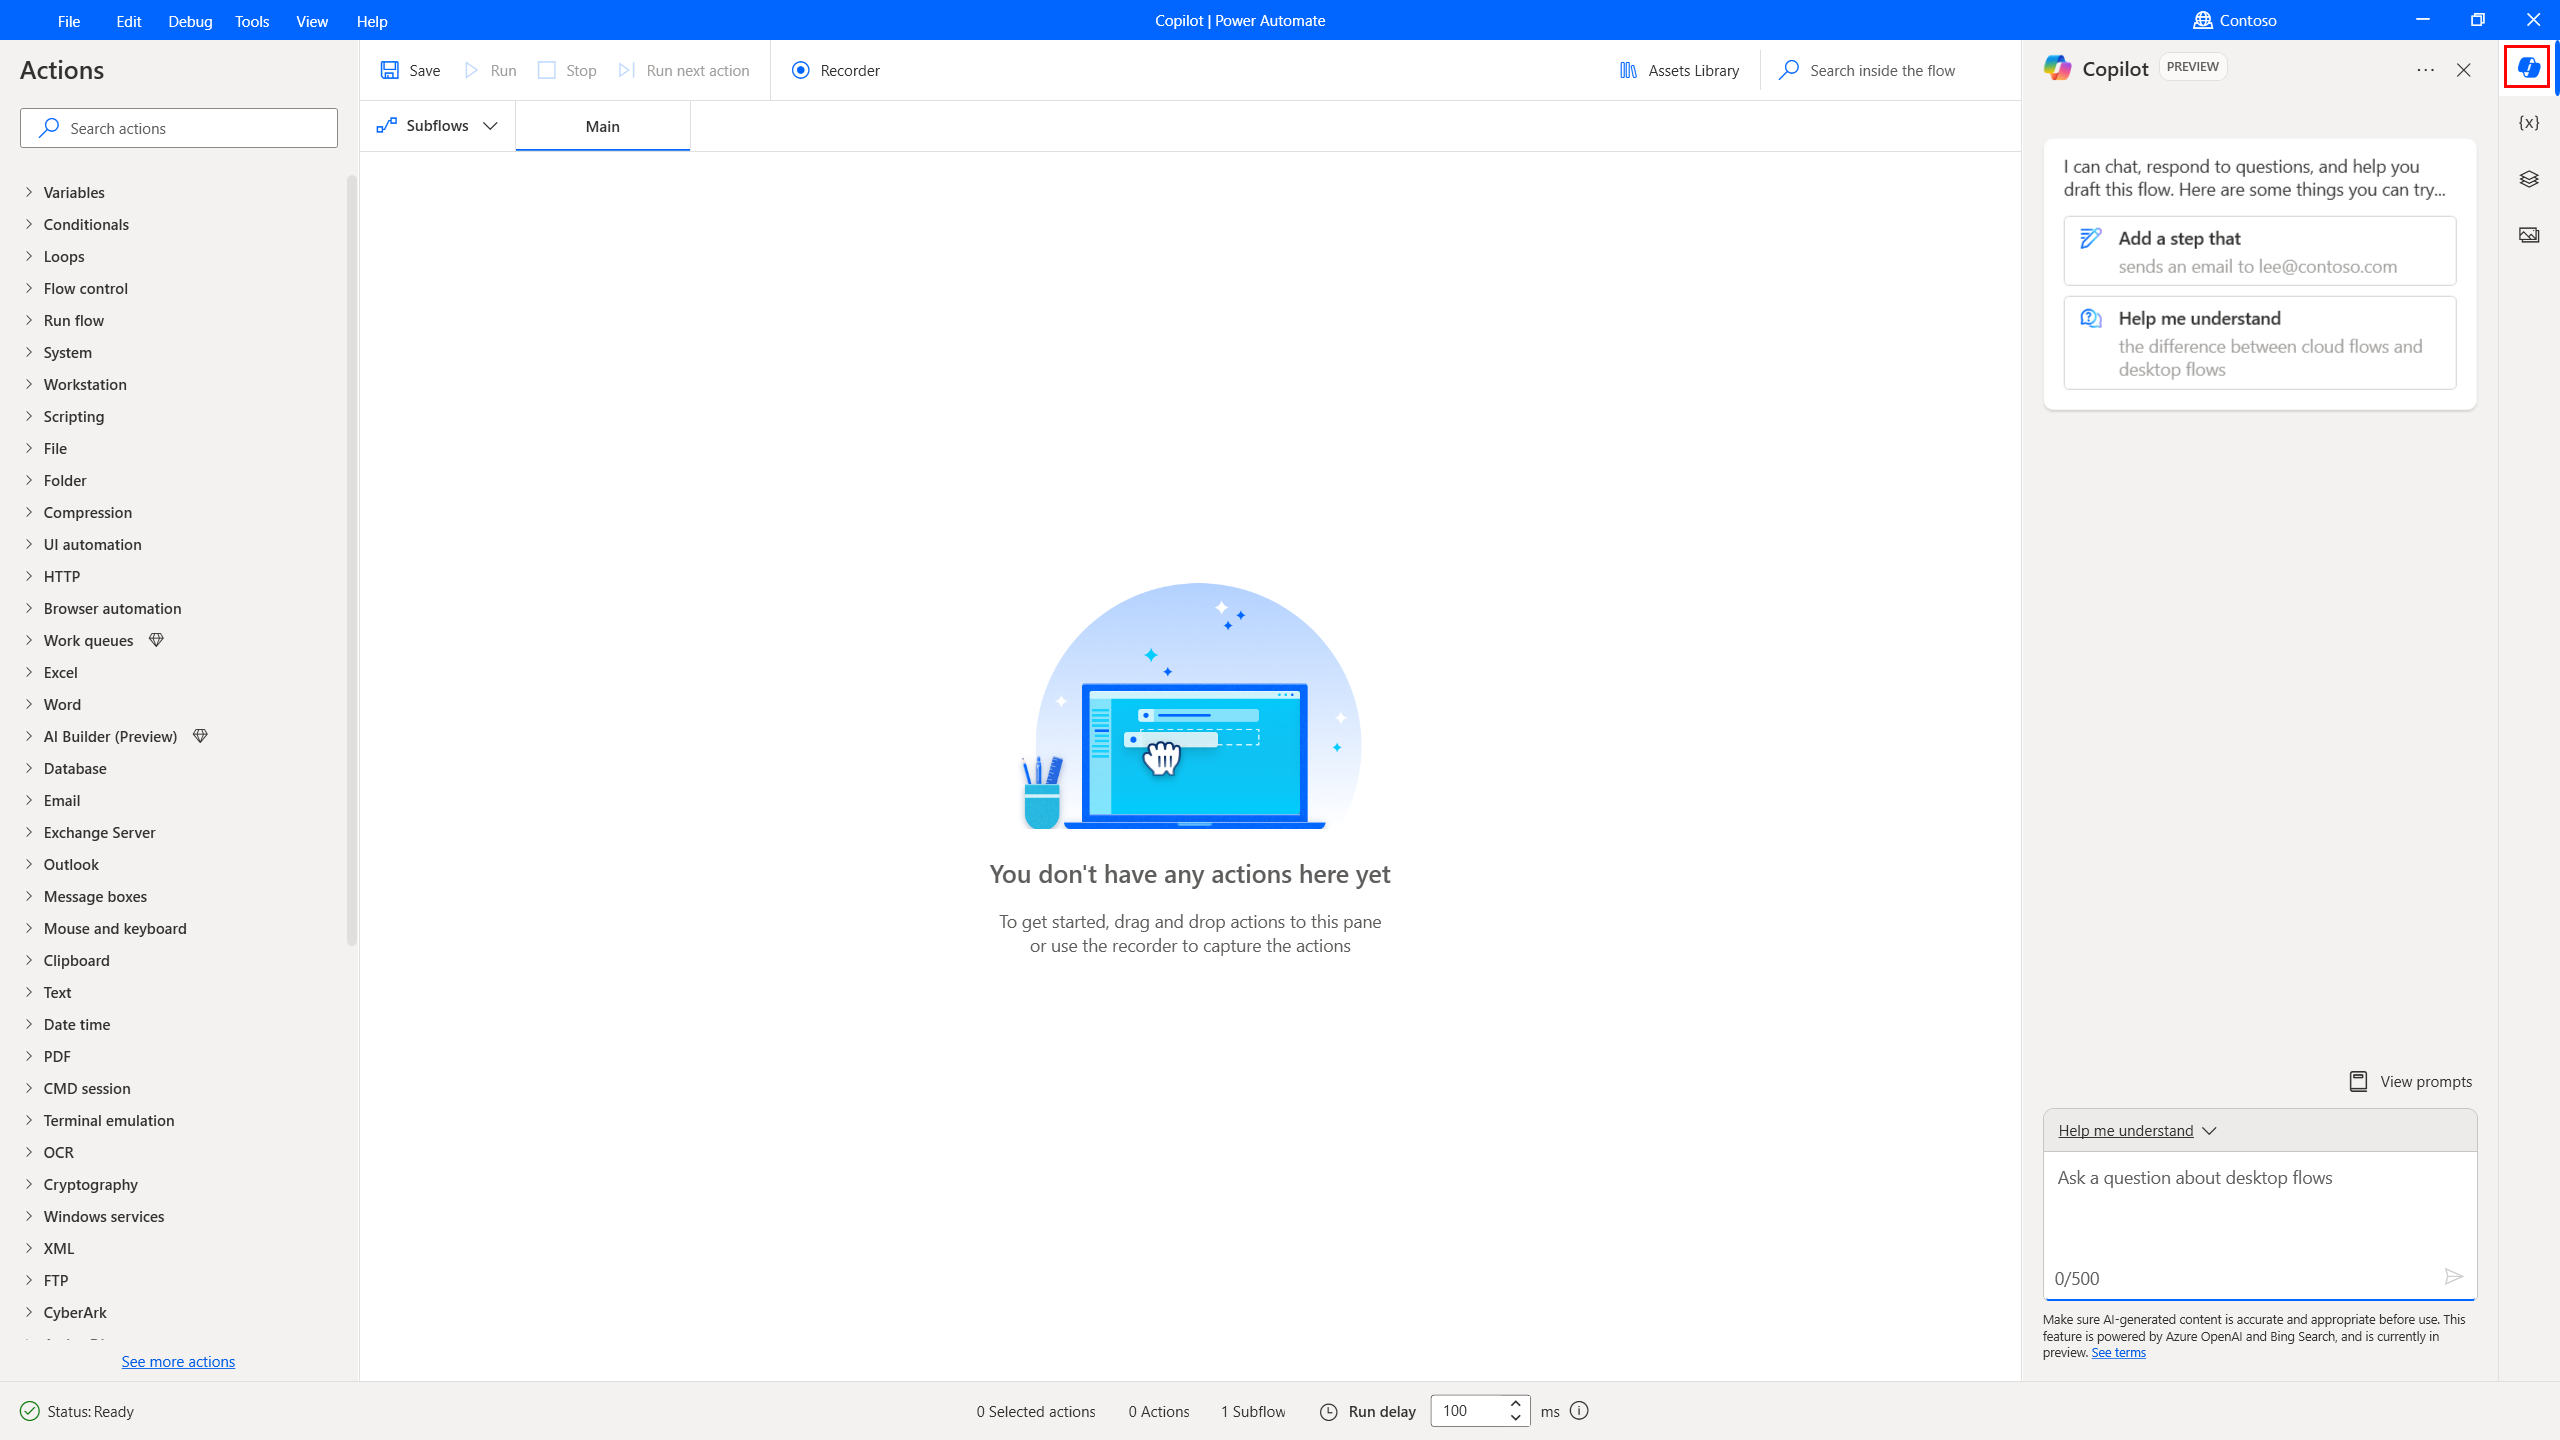The image size is (2560, 1440).
Task: Click the Add a step that suggestion card
Action: click(2259, 250)
